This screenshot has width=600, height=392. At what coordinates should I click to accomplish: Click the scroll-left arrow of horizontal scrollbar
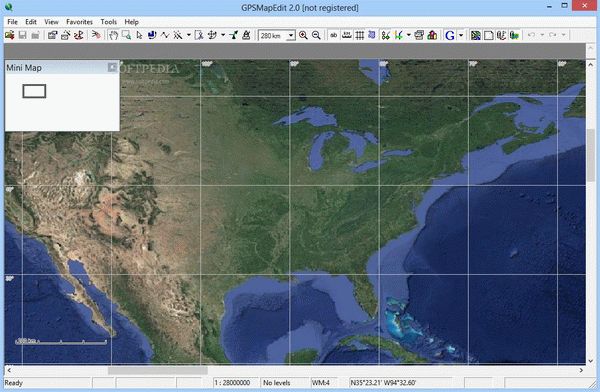[9, 371]
